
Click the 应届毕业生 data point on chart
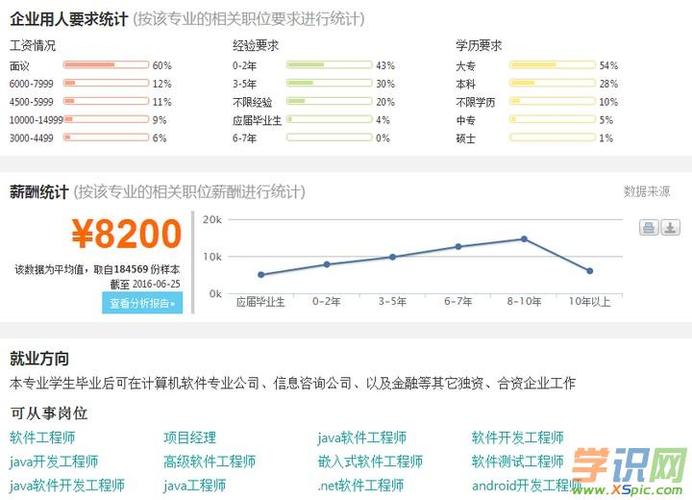click(261, 274)
